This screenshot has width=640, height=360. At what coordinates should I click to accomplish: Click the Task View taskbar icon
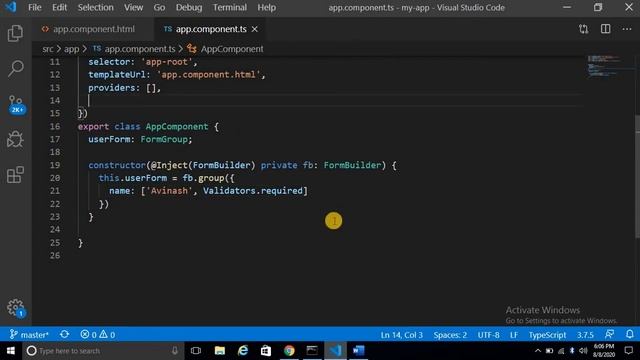tap(196, 351)
